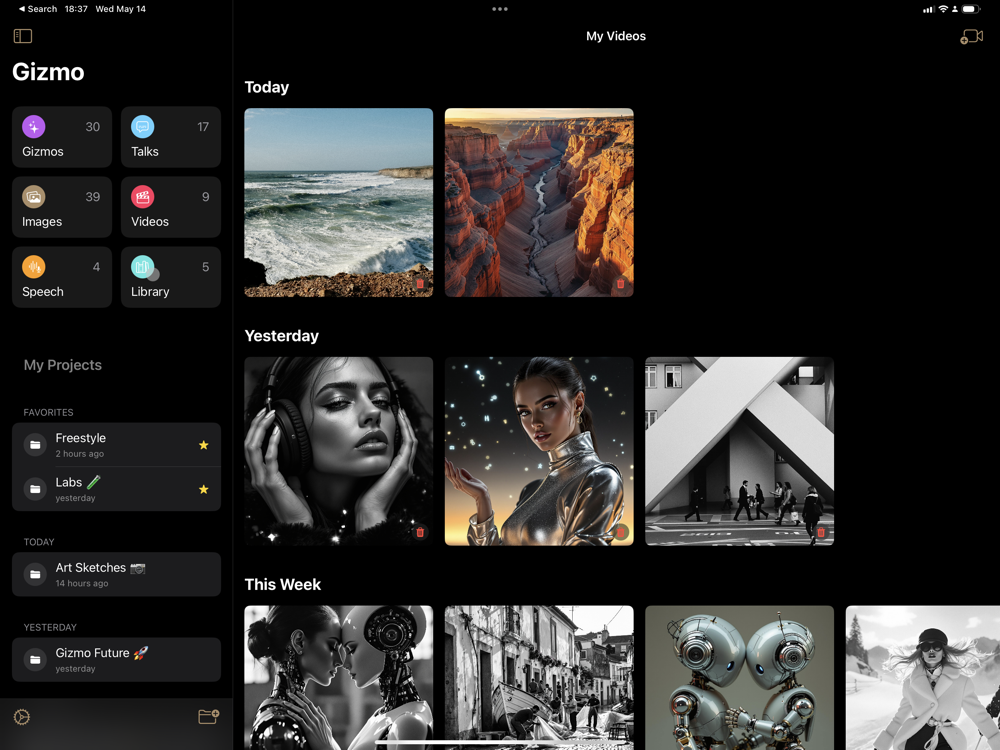Select the Speech category card
Image resolution: width=1000 pixels, height=750 pixels.
[62, 277]
